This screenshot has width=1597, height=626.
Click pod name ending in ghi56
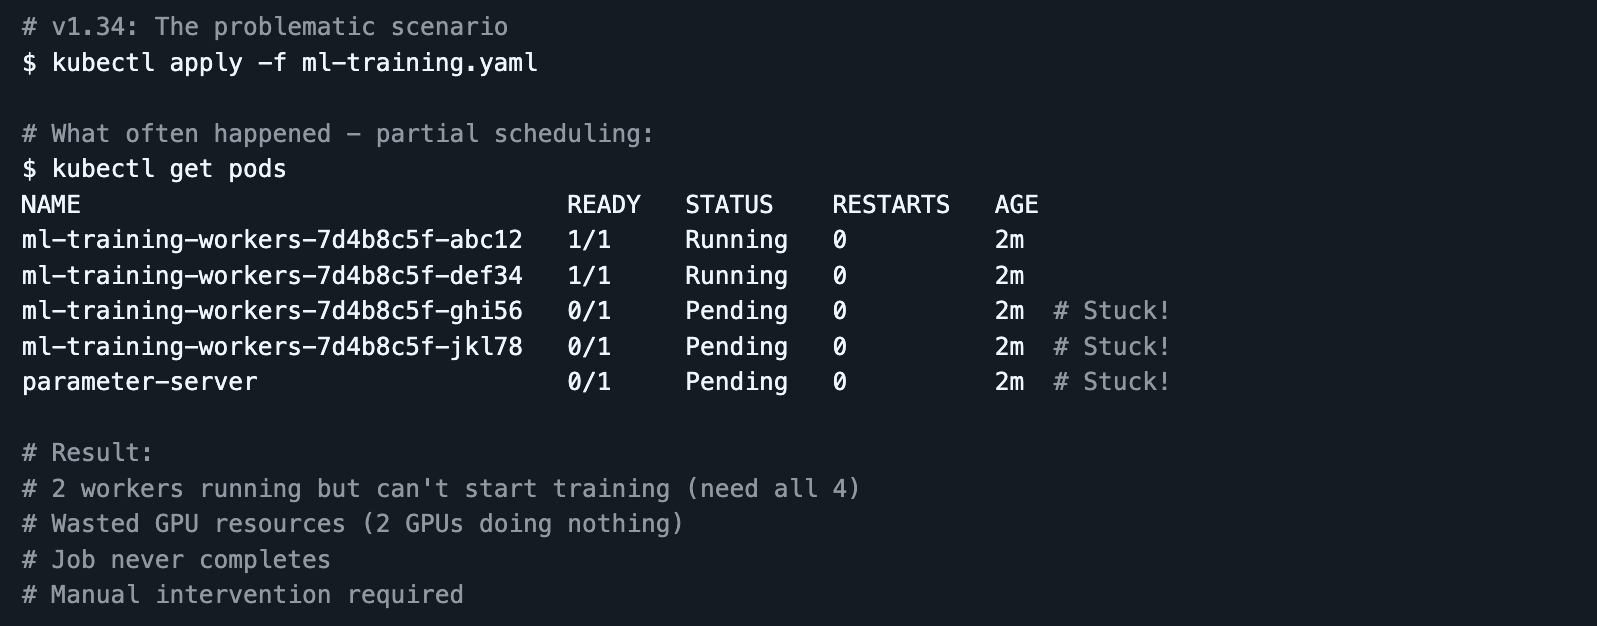(x=272, y=311)
